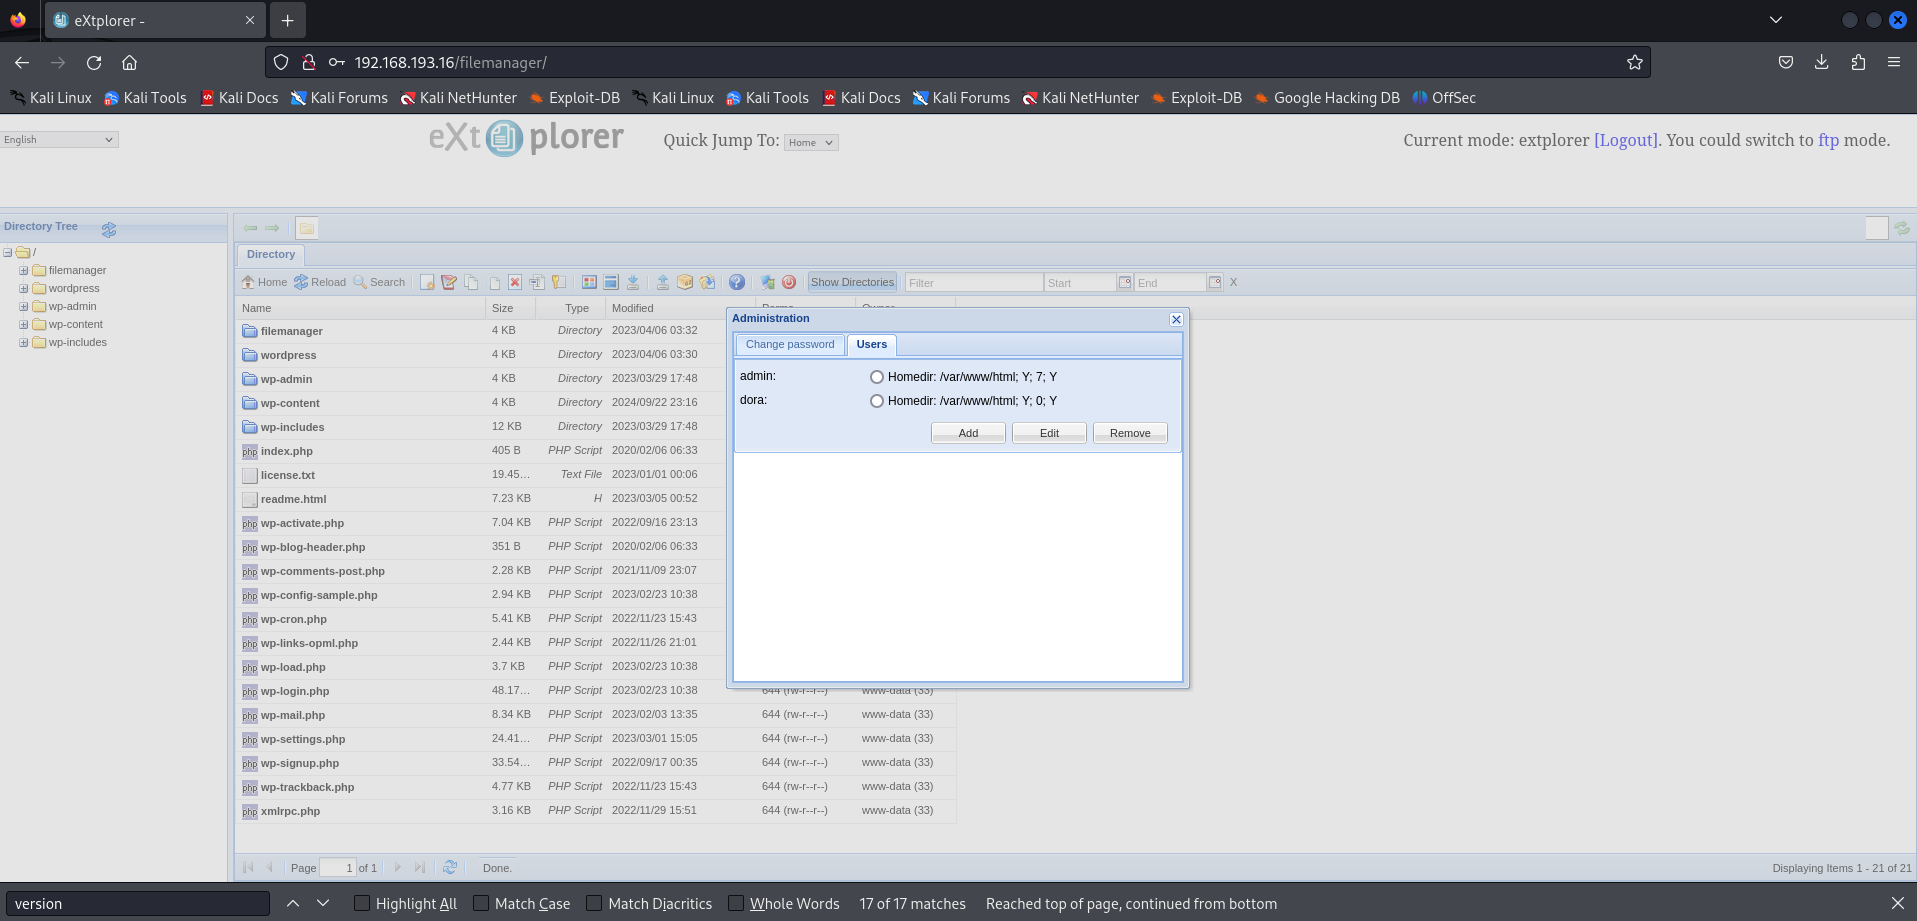Click the Upload arrow toolbar icon
Image resolution: width=1917 pixels, height=921 pixels.
663,282
